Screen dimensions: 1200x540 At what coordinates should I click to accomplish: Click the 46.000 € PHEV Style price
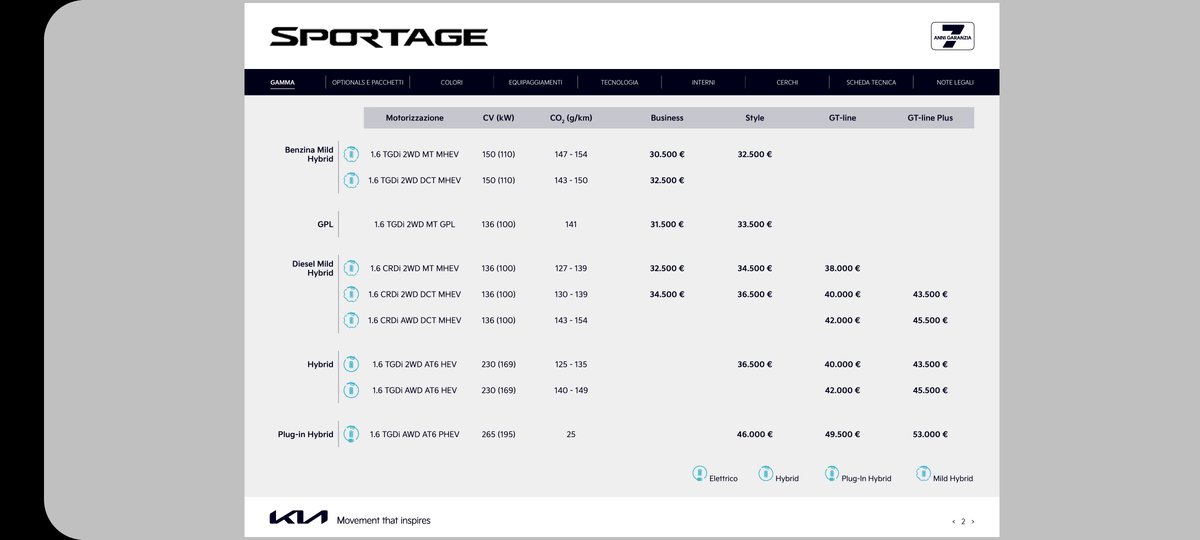(x=755, y=434)
